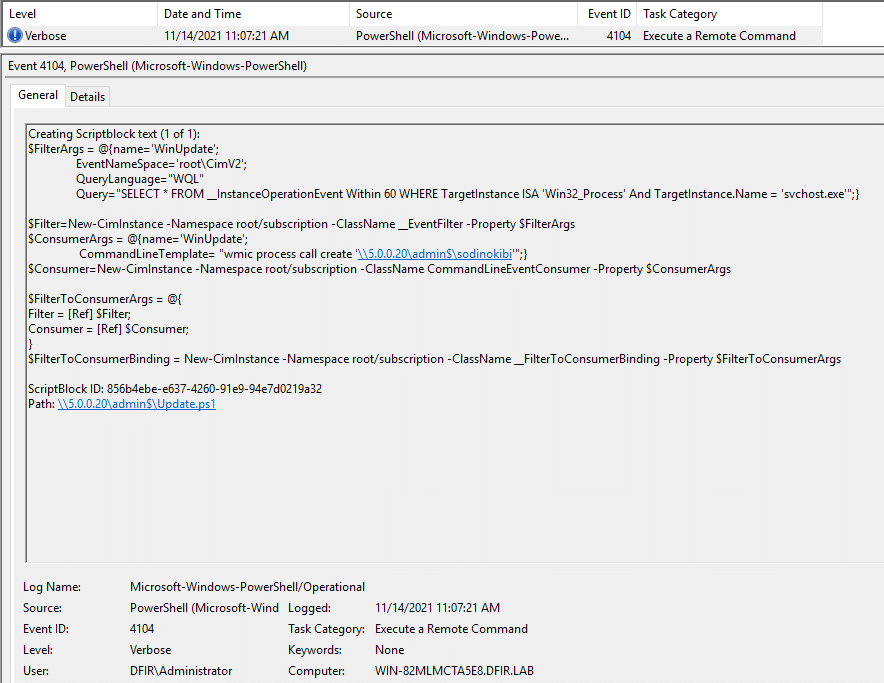Click Computer value WIN-82MLMCTA5E8.DFIR.LAB
Screen dimensions: 884x683
[x=454, y=671]
